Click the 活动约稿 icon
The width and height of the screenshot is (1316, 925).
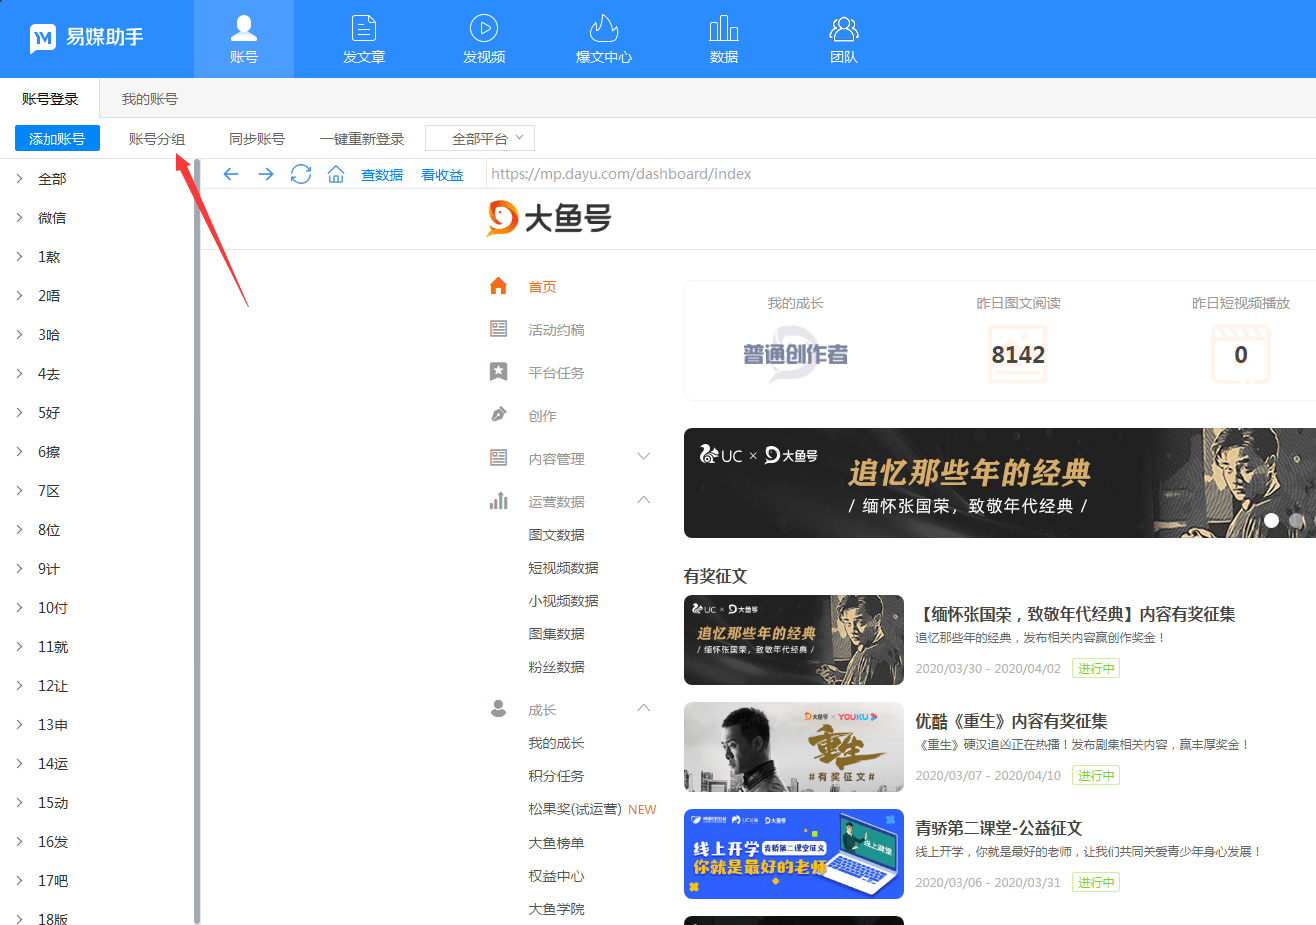498,329
